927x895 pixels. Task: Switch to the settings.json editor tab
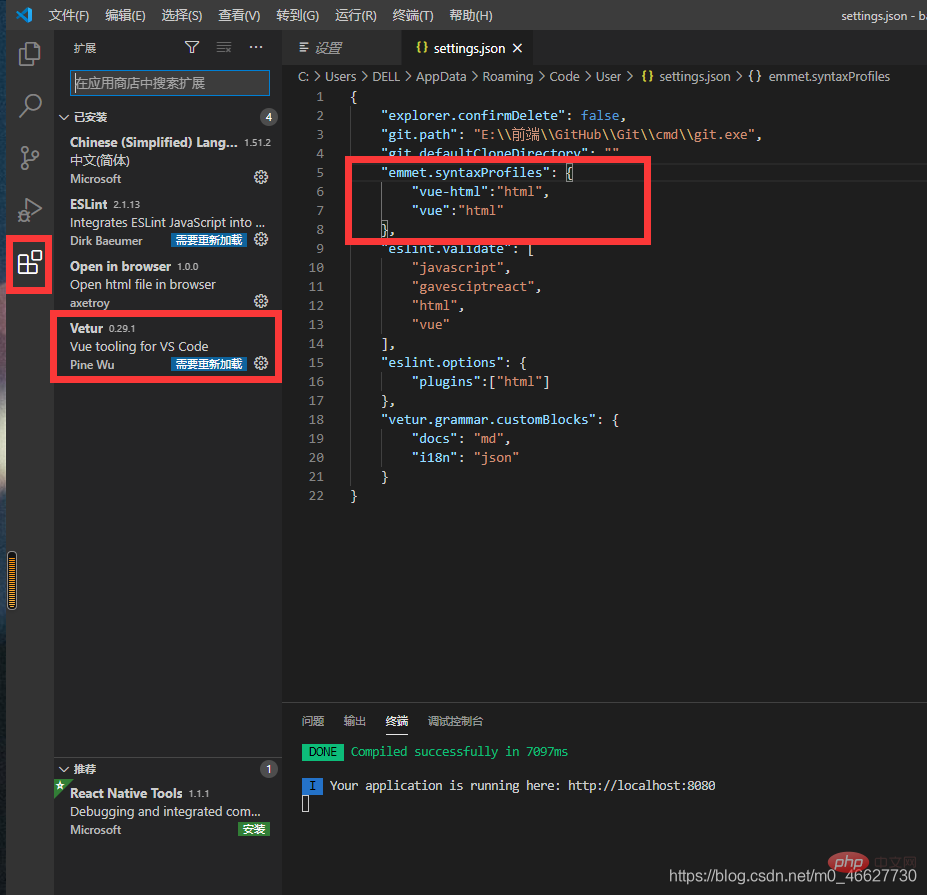point(467,48)
